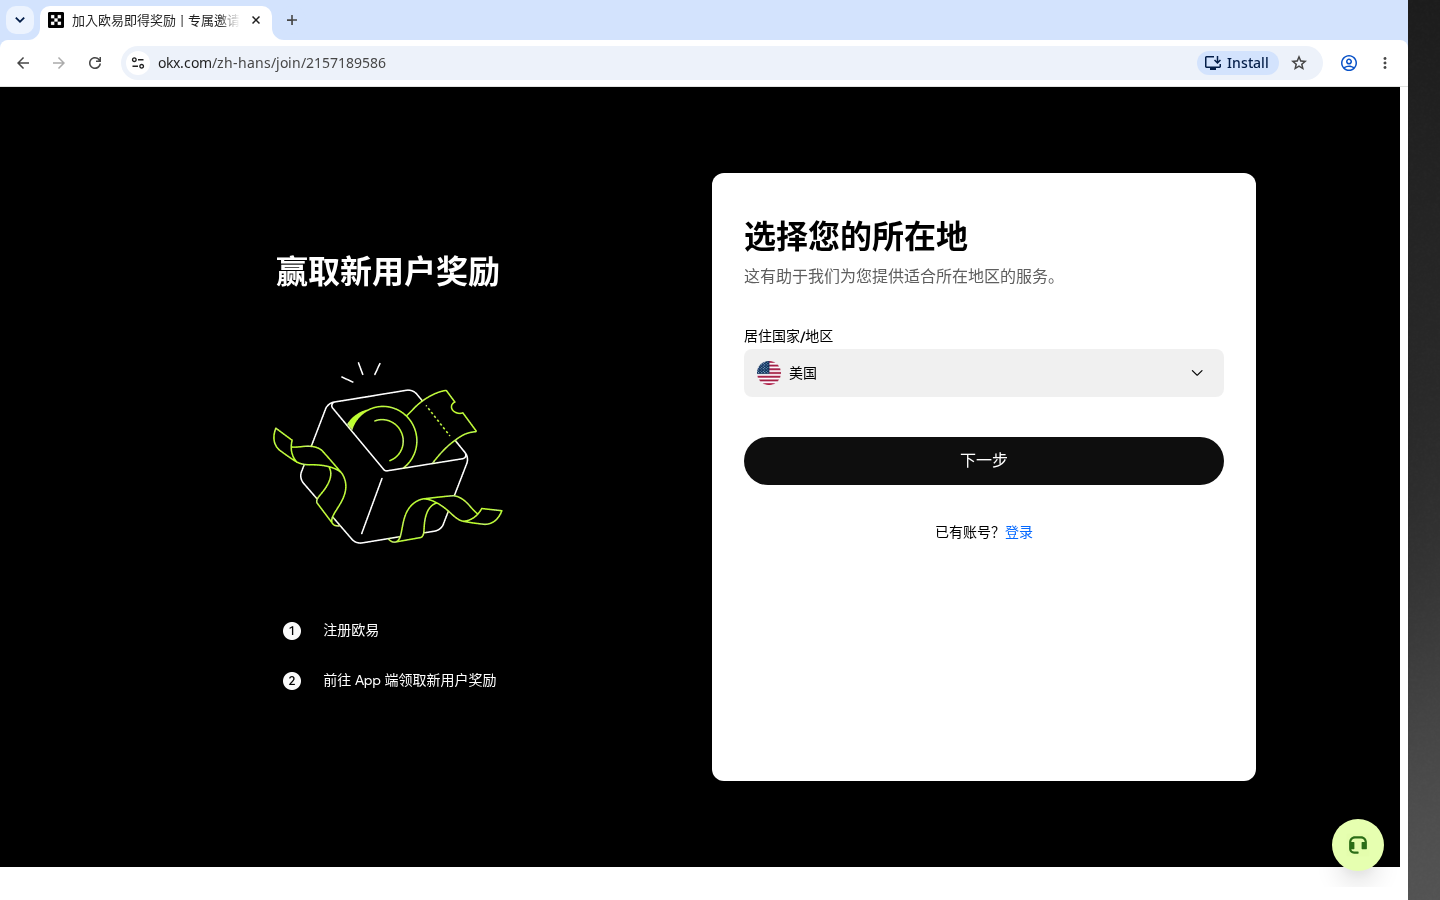Follow the 登录 login link

pyautogui.click(x=1019, y=532)
